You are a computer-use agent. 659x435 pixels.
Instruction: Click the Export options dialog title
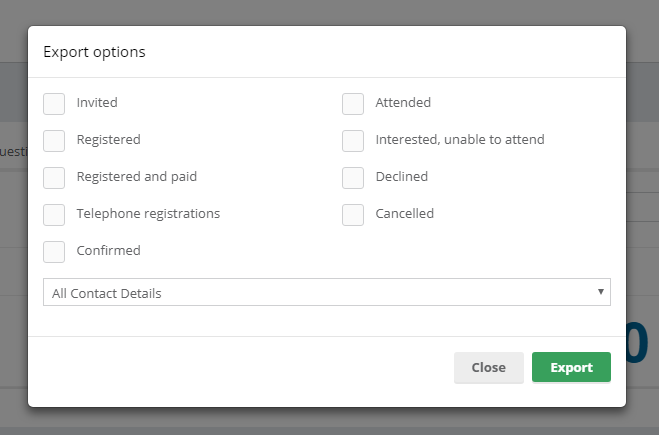(x=94, y=52)
